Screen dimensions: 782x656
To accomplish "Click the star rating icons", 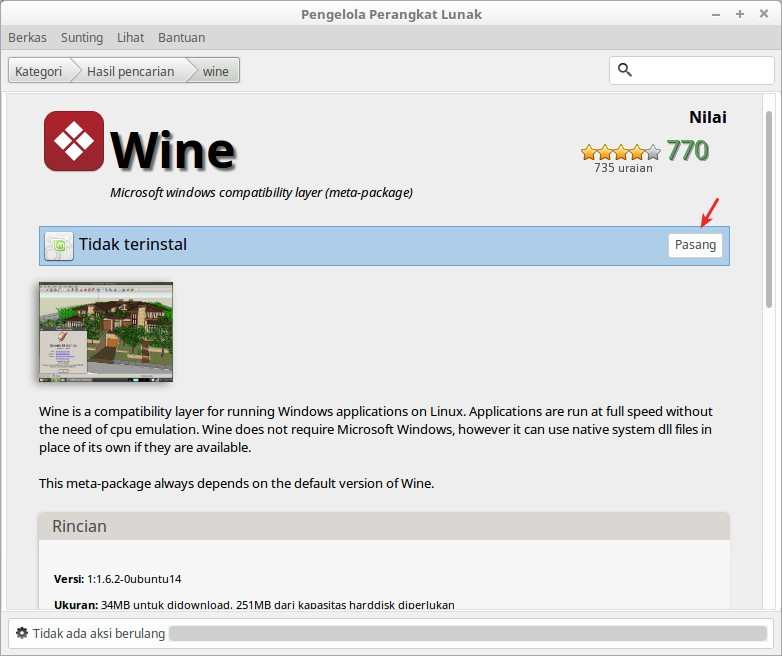I will 621,152.
